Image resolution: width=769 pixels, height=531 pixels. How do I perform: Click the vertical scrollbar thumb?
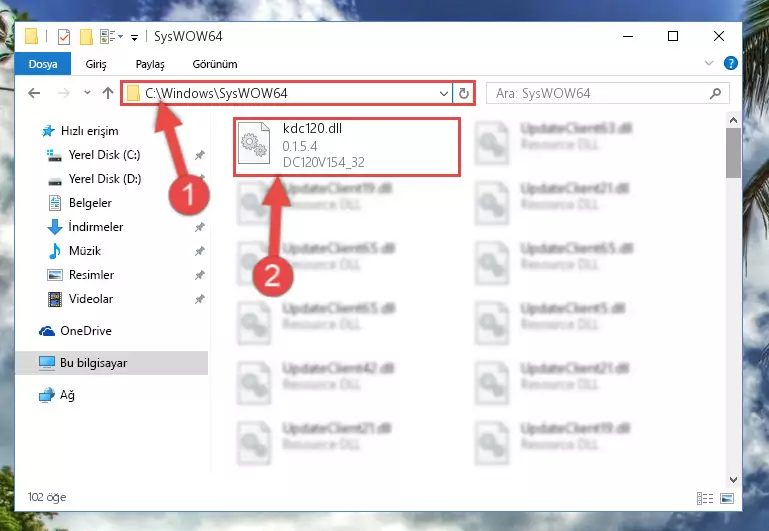[x=733, y=153]
